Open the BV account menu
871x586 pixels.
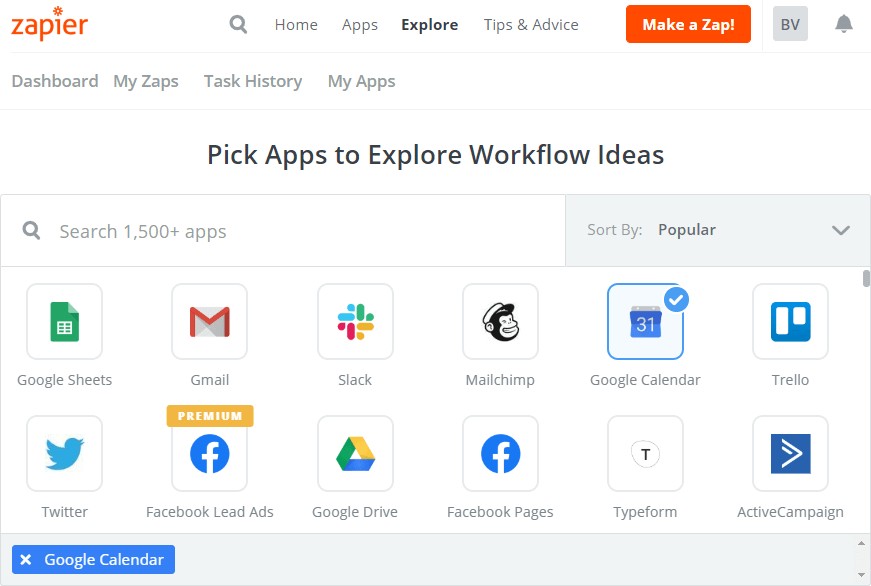point(790,24)
